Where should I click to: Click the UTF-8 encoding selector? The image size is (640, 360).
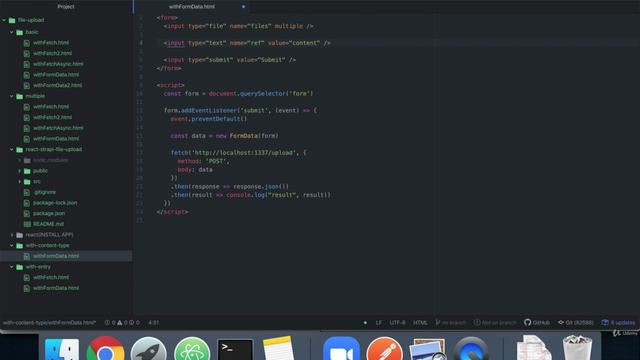click(397, 322)
